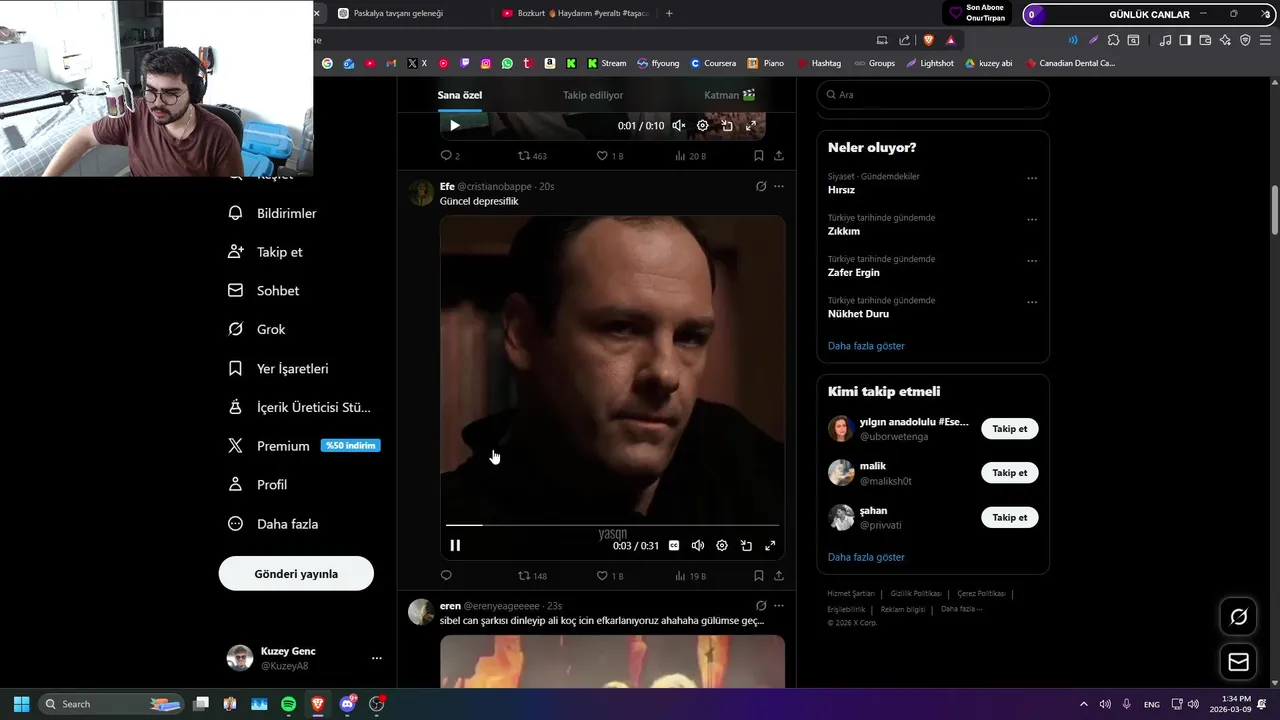
Task: Open Windows Start menu
Action: pos(21,704)
